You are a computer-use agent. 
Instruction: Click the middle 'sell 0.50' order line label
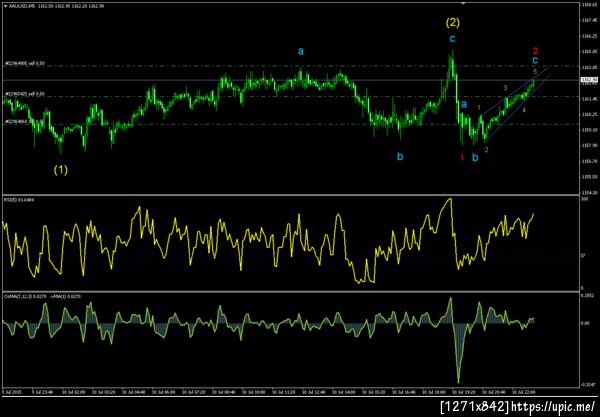pos(25,94)
